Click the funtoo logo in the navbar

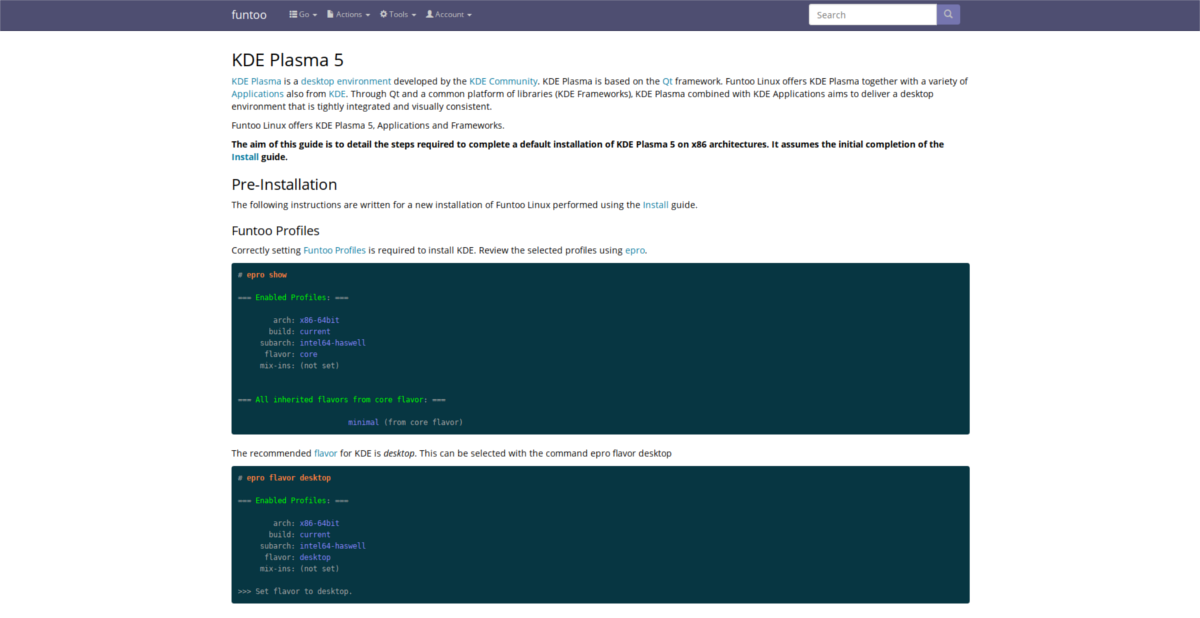point(249,14)
